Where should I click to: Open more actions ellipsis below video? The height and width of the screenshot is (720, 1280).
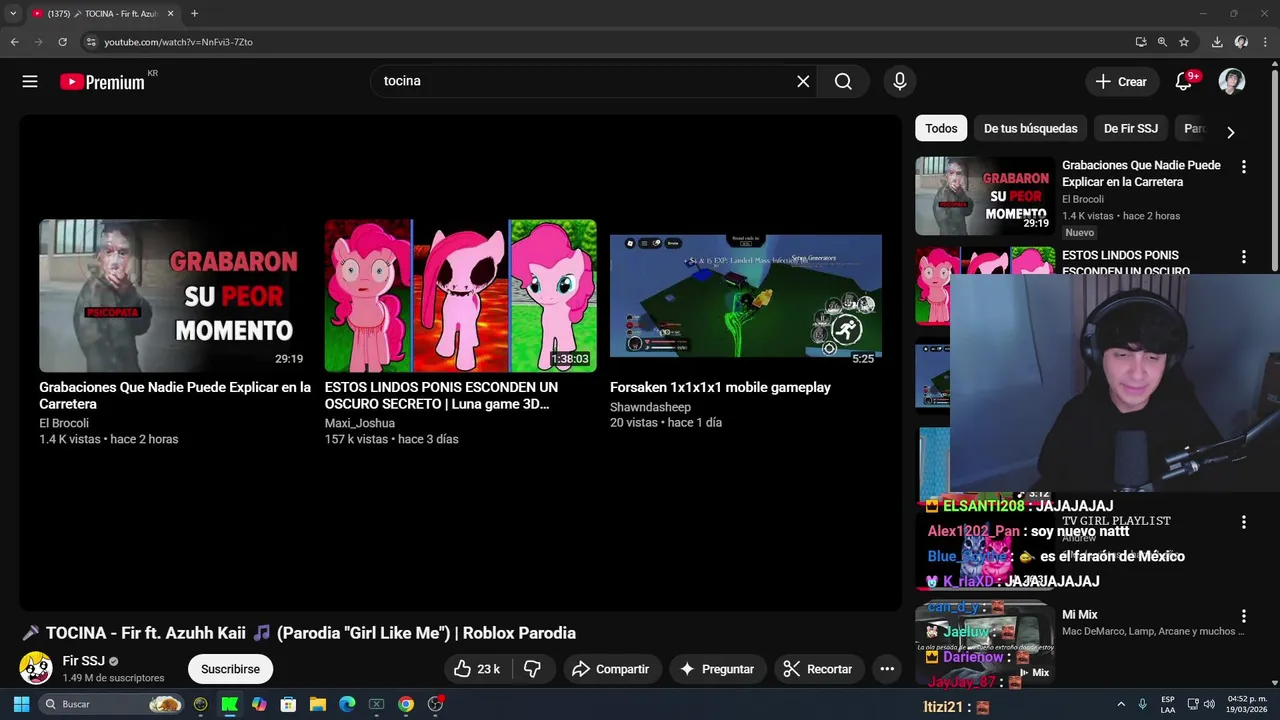tap(887, 669)
